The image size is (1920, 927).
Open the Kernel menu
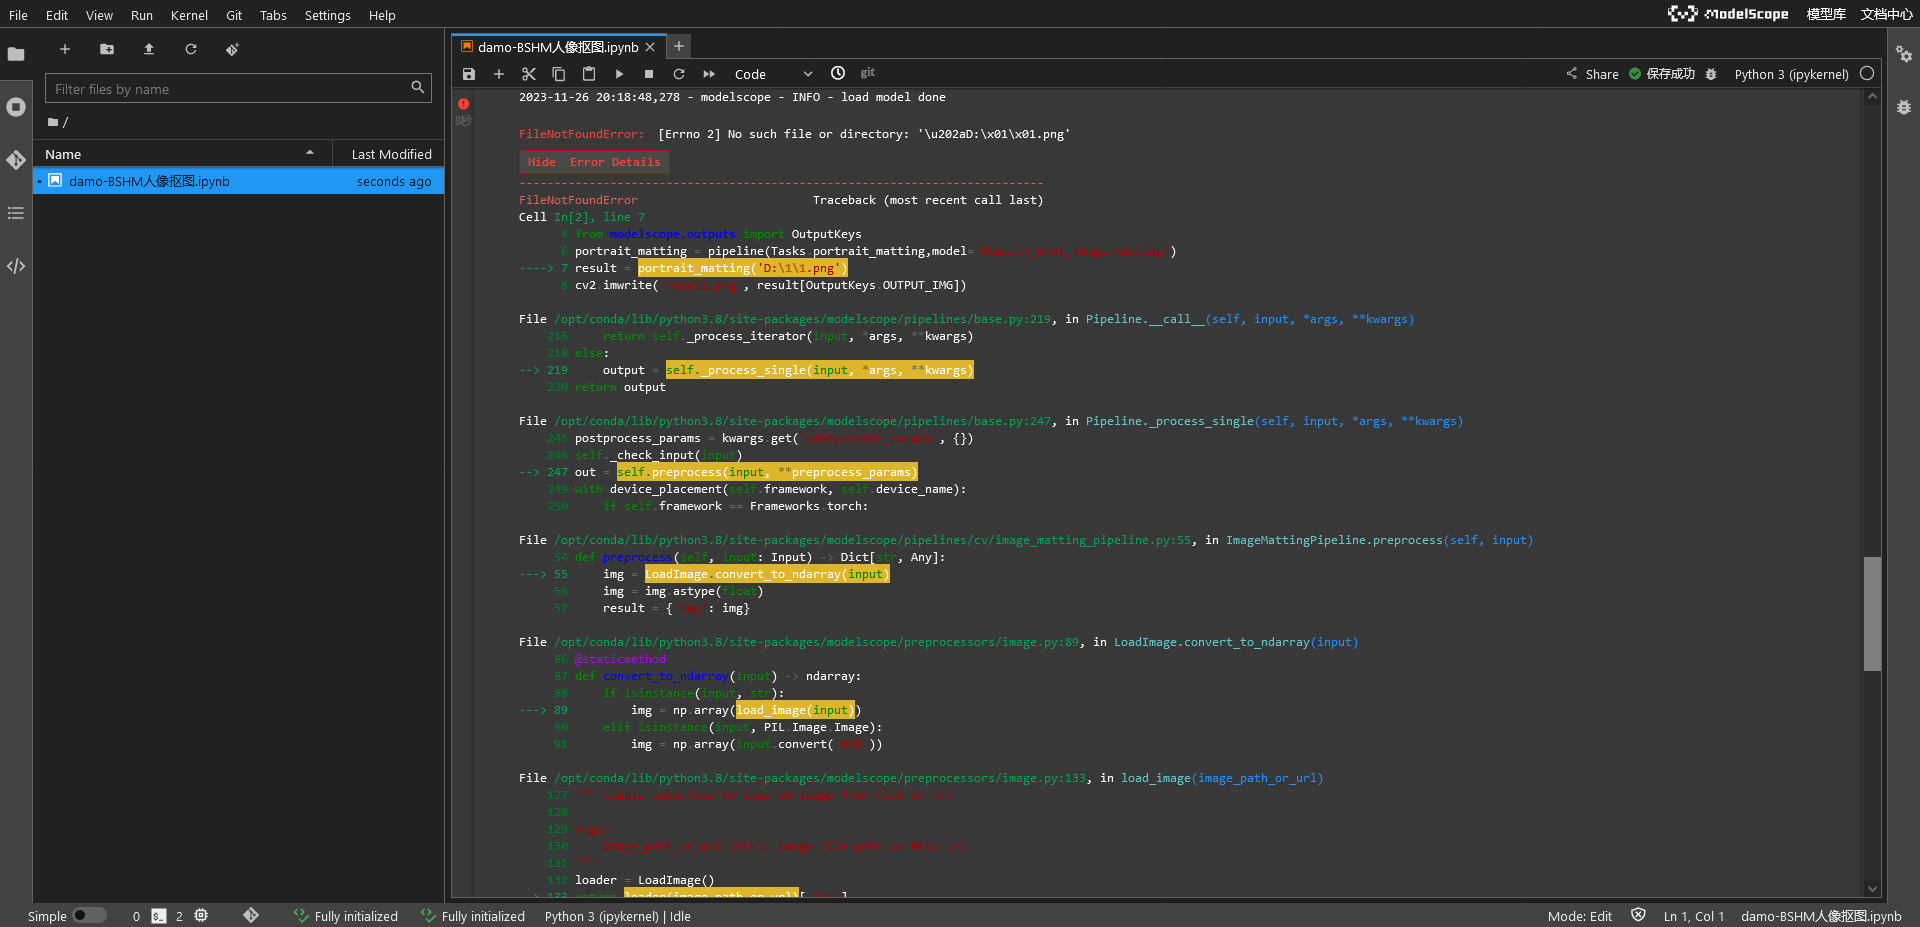tap(189, 15)
